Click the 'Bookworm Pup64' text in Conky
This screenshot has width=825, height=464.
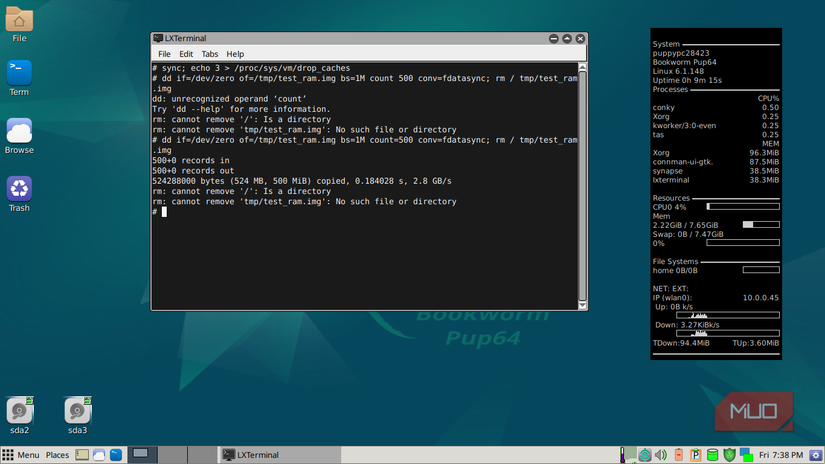coord(685,62)
